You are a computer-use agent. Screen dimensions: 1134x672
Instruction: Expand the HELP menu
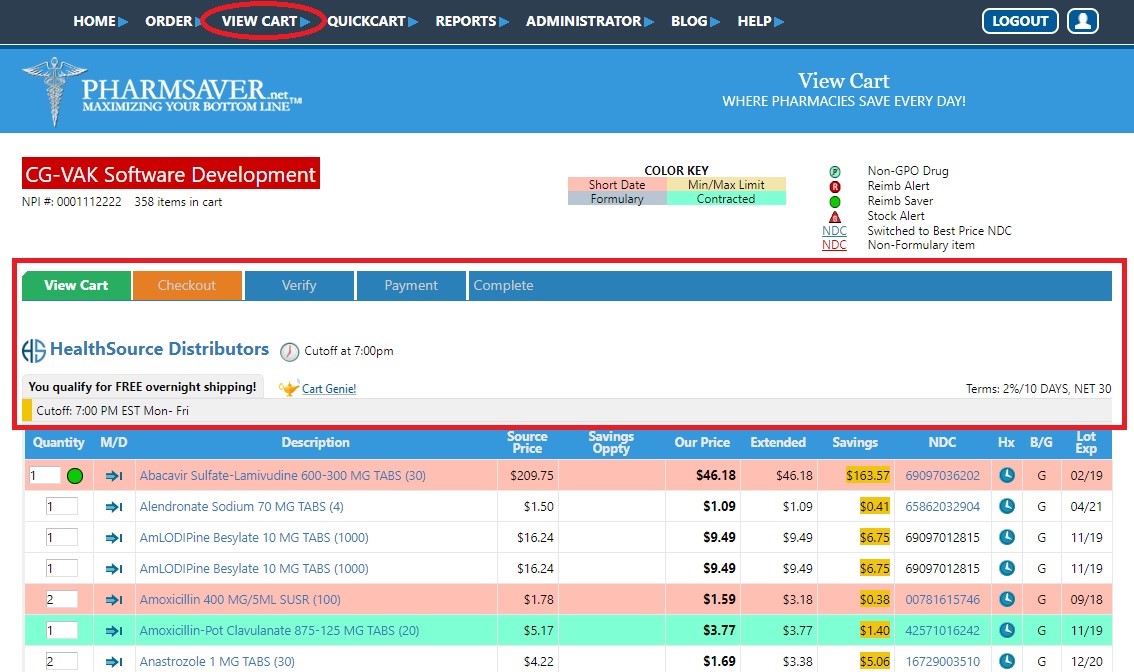point(760,21)
